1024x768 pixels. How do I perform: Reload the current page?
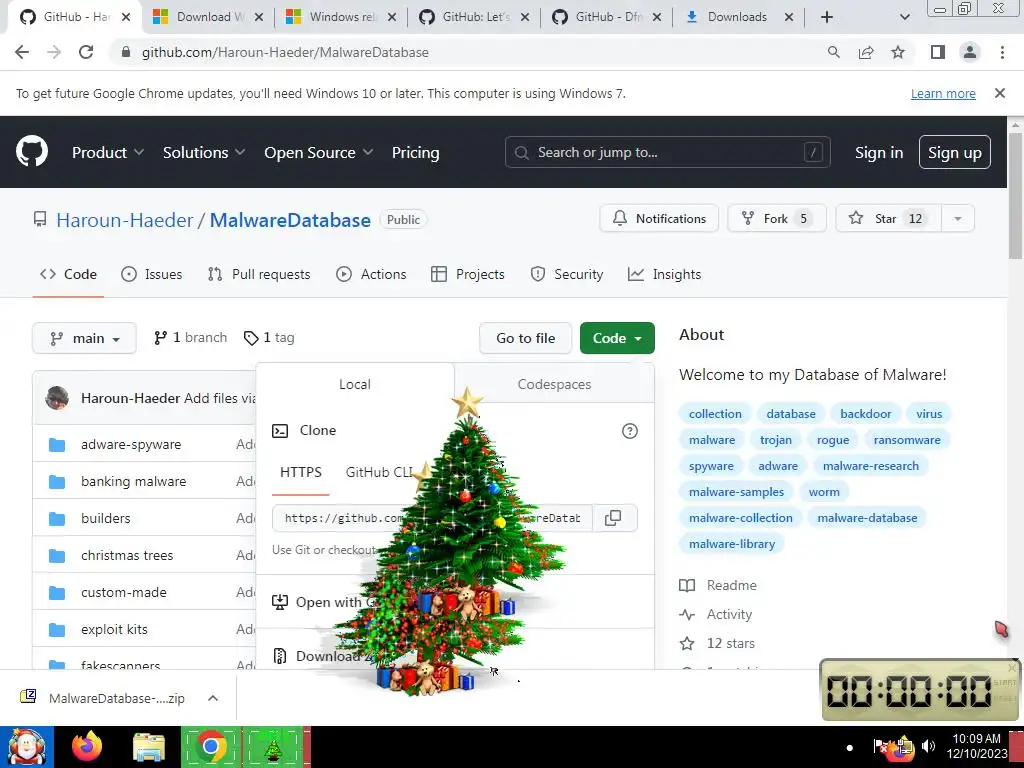pyautogui.click(x=86, y=52)
